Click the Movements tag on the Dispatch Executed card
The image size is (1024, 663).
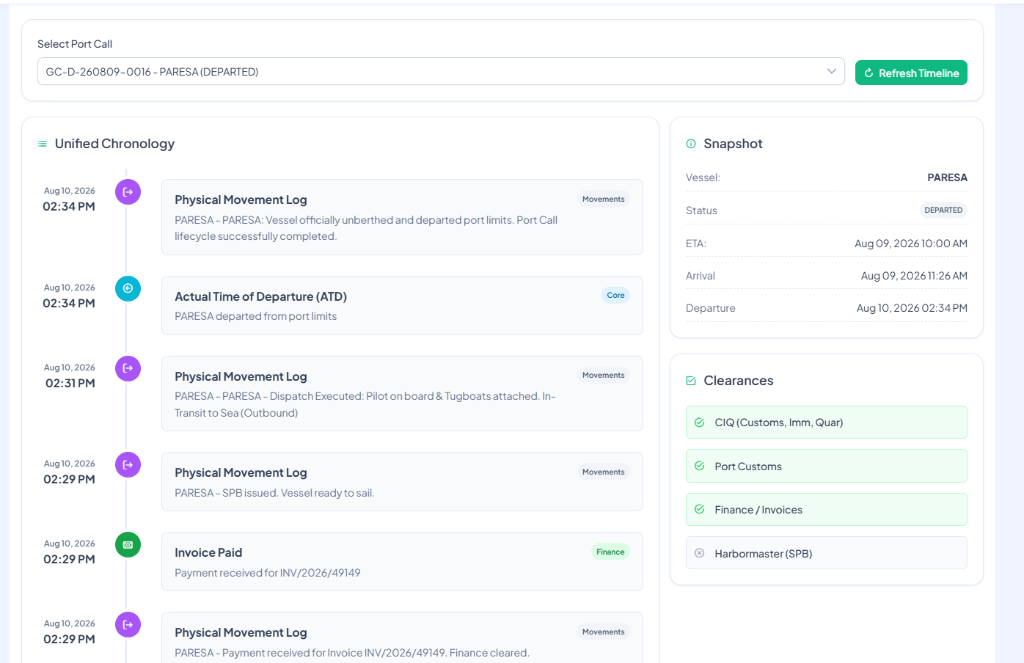603,376
